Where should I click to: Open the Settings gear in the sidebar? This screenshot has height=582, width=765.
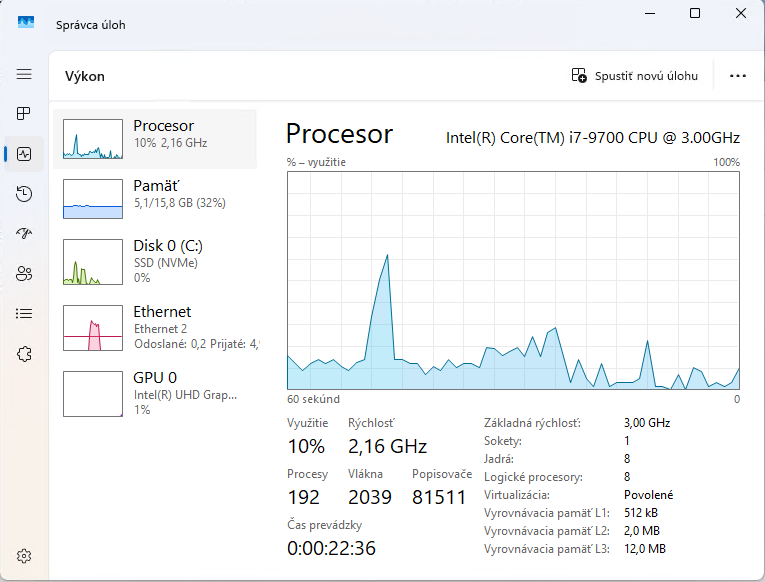click(24, 556)
